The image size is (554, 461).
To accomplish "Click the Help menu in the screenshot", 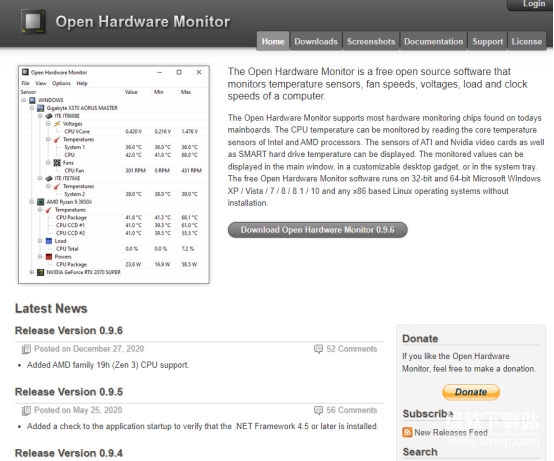I will 82,83.
